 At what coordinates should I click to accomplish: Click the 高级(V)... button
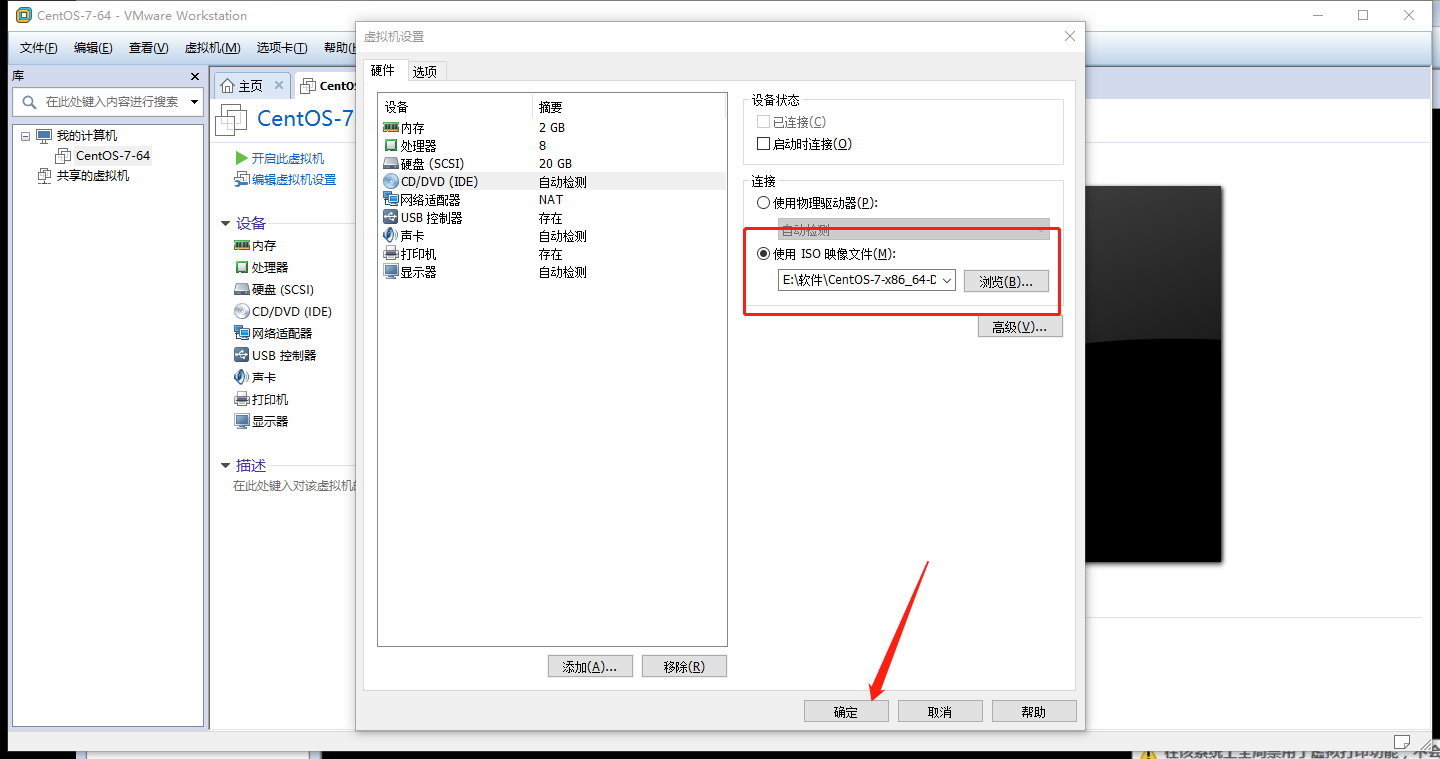[1020, 327]
